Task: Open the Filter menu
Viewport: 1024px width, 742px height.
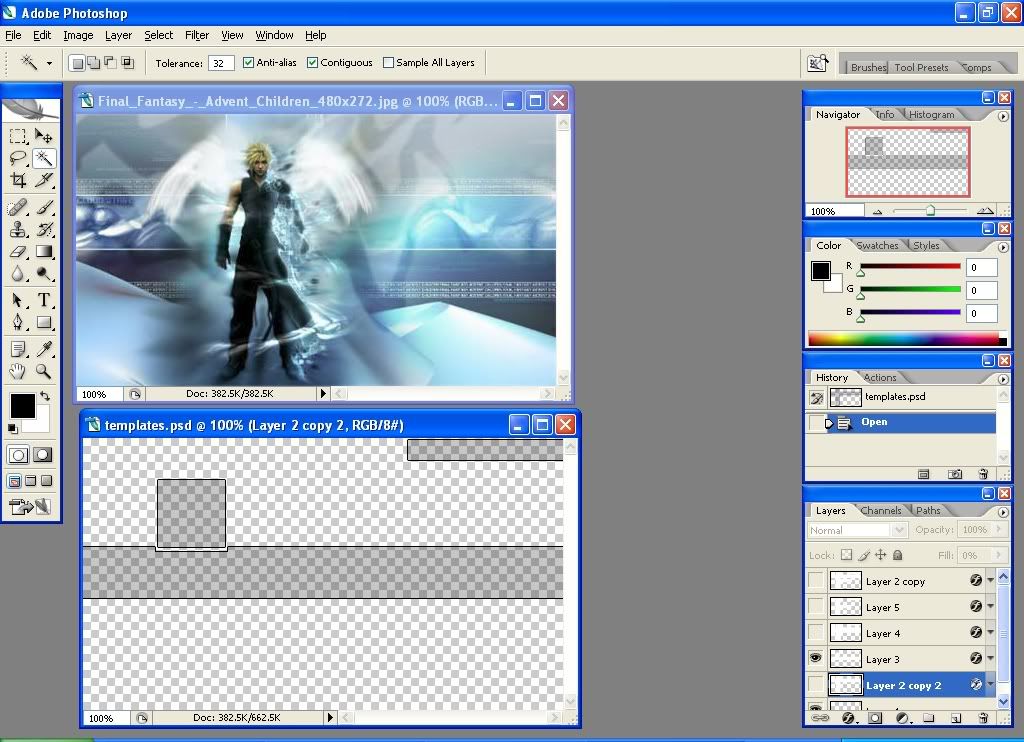Action: point(197,35)
